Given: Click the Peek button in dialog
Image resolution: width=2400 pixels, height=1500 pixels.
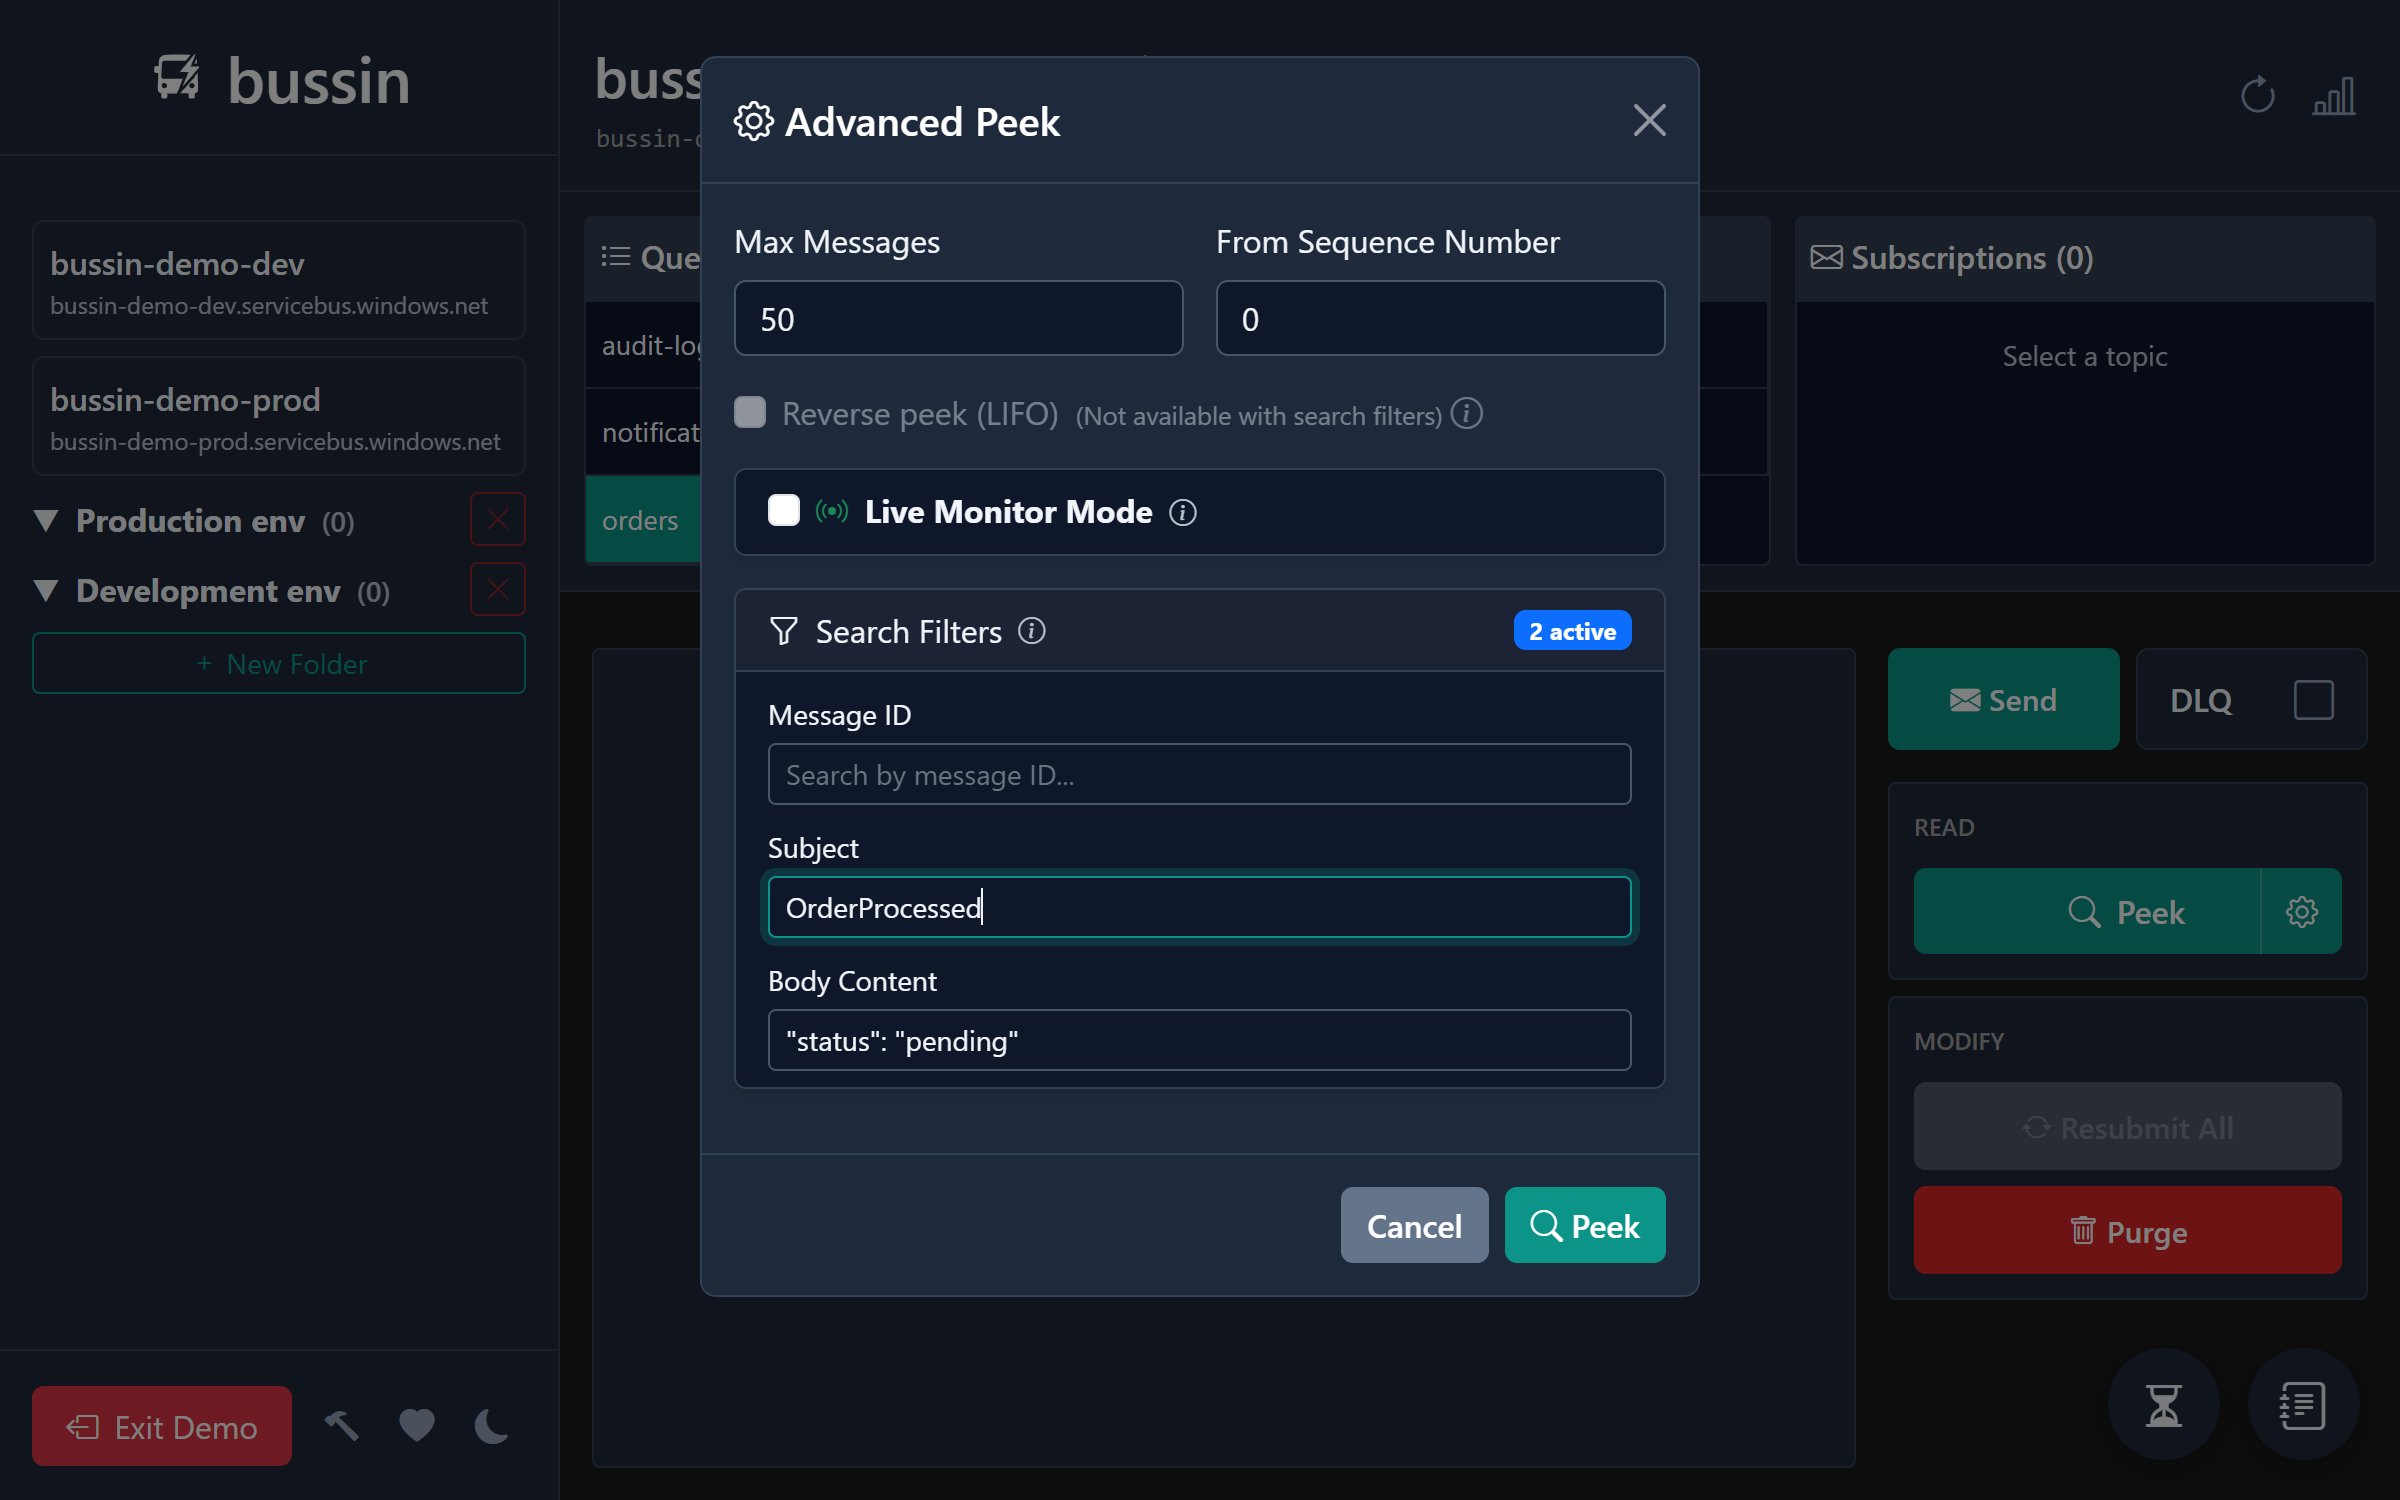Looking at the screenshot, I should point(1585,1225).
